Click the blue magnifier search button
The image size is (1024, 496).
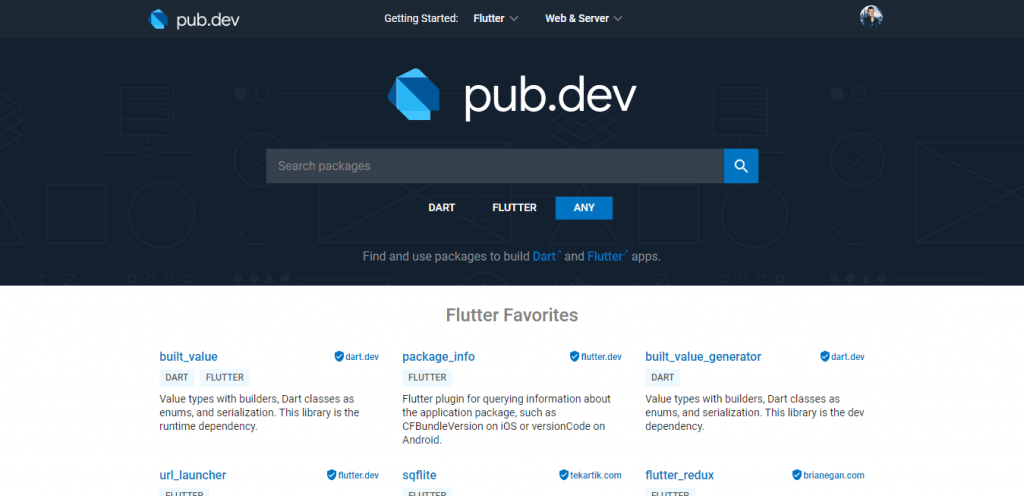coord(741,166)
